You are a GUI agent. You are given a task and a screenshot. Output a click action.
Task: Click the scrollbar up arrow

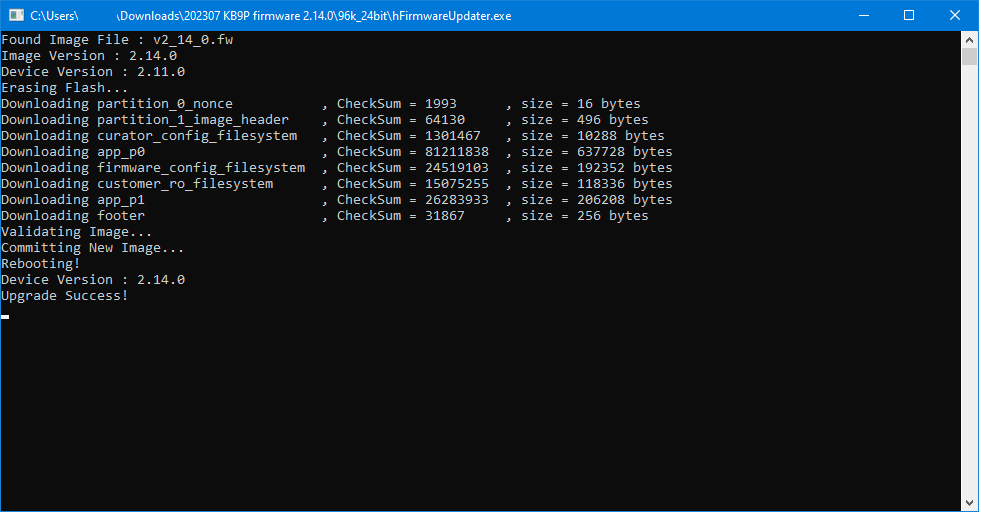point(969,40)
